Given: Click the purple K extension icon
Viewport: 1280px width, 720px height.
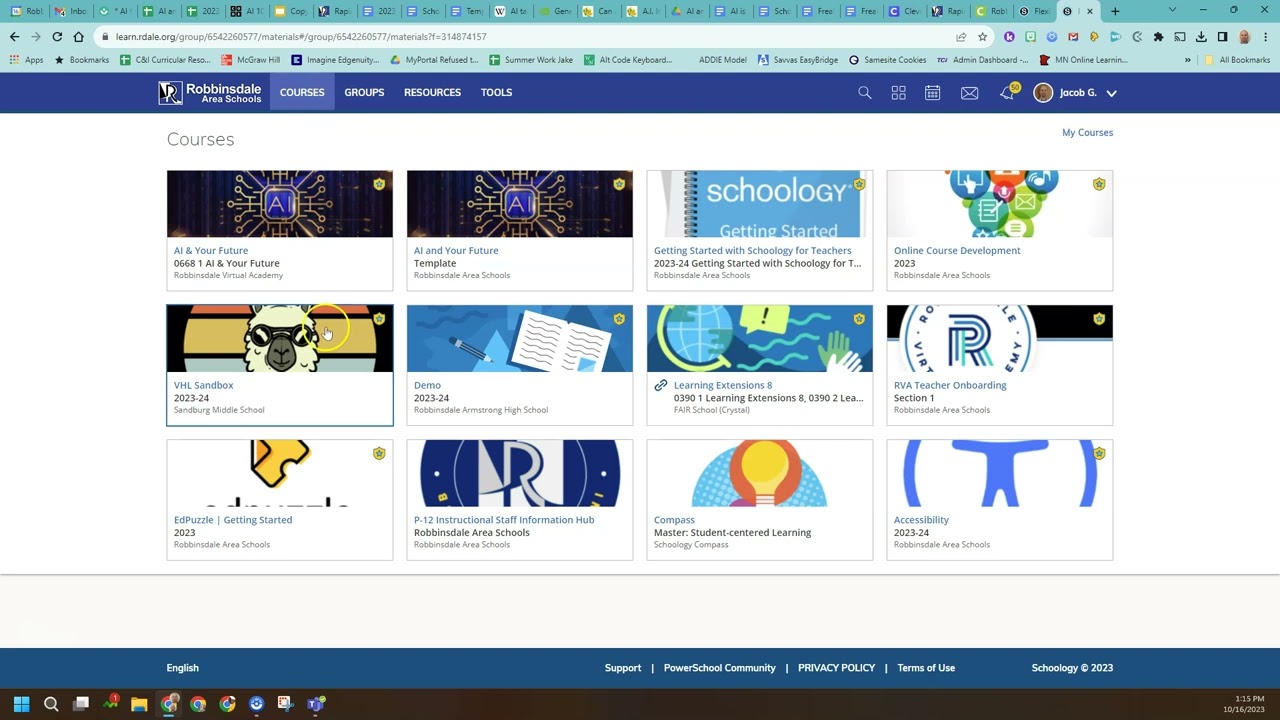Looking at the screenshot, I should click(x=1009, y=37).
